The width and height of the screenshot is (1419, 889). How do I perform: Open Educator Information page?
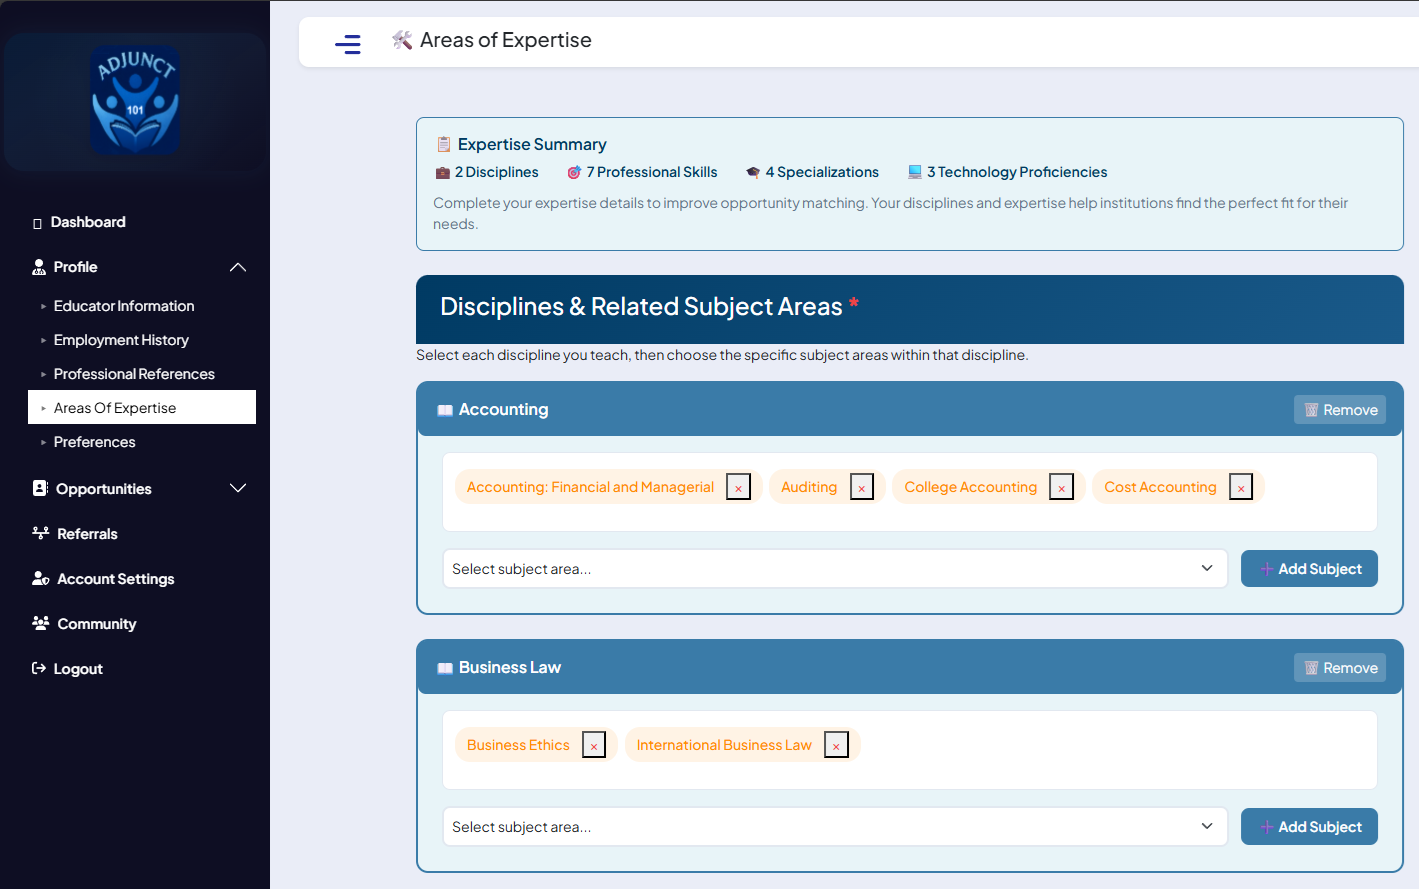coord(124,306)
